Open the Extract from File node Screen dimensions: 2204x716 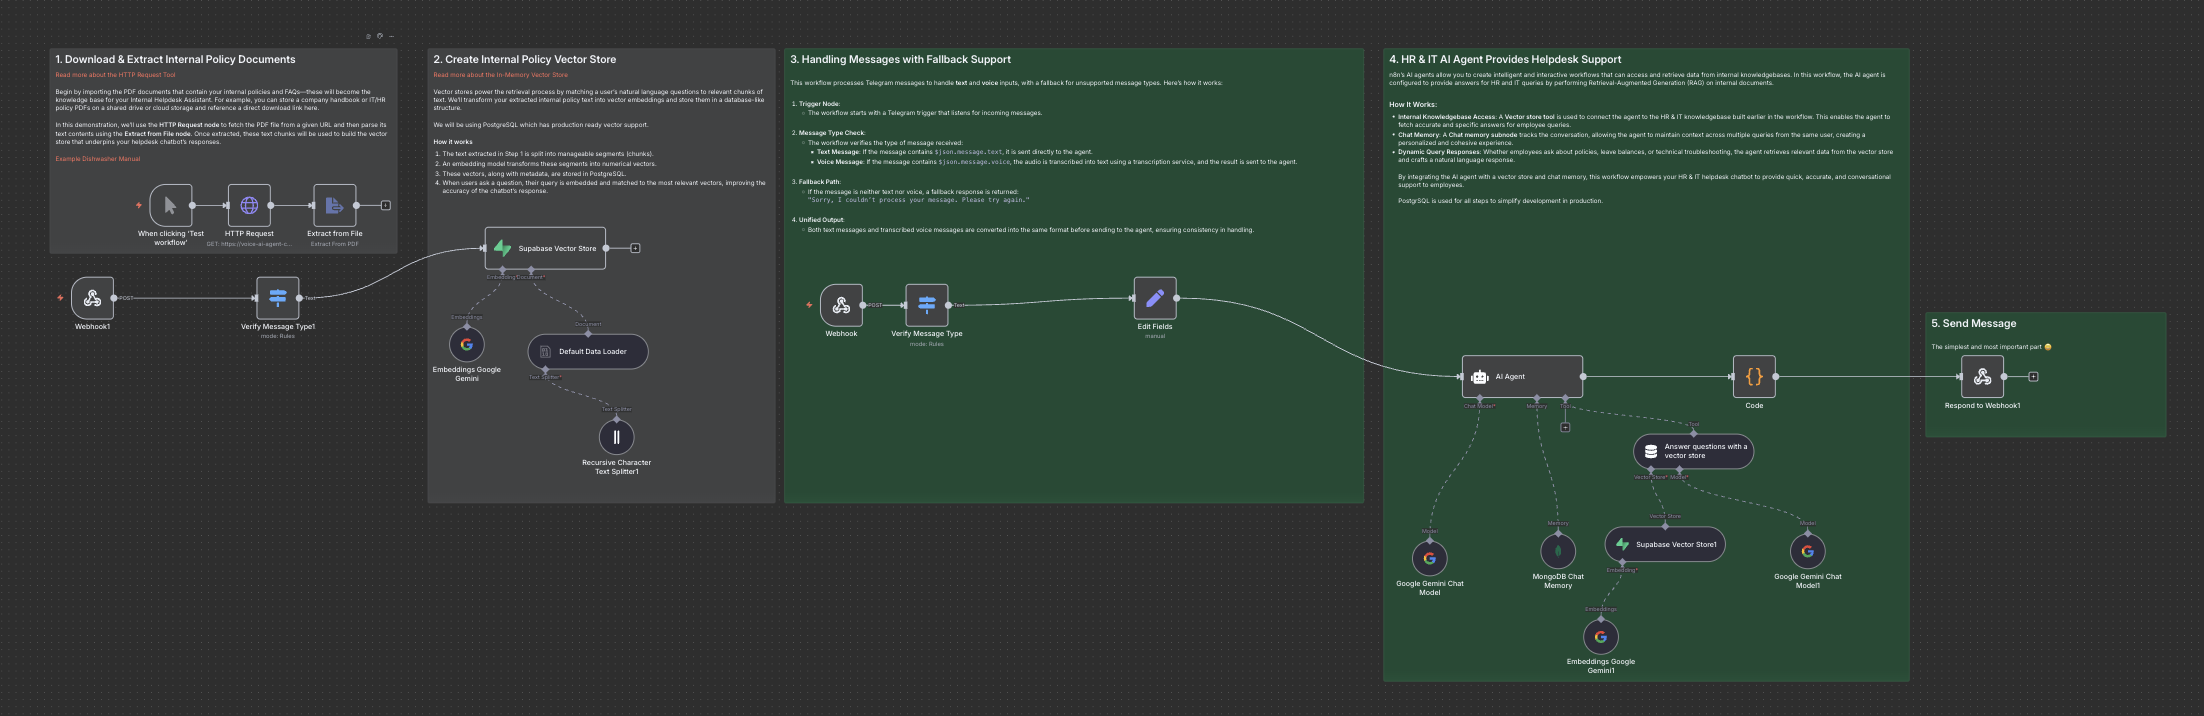(334, 205)
